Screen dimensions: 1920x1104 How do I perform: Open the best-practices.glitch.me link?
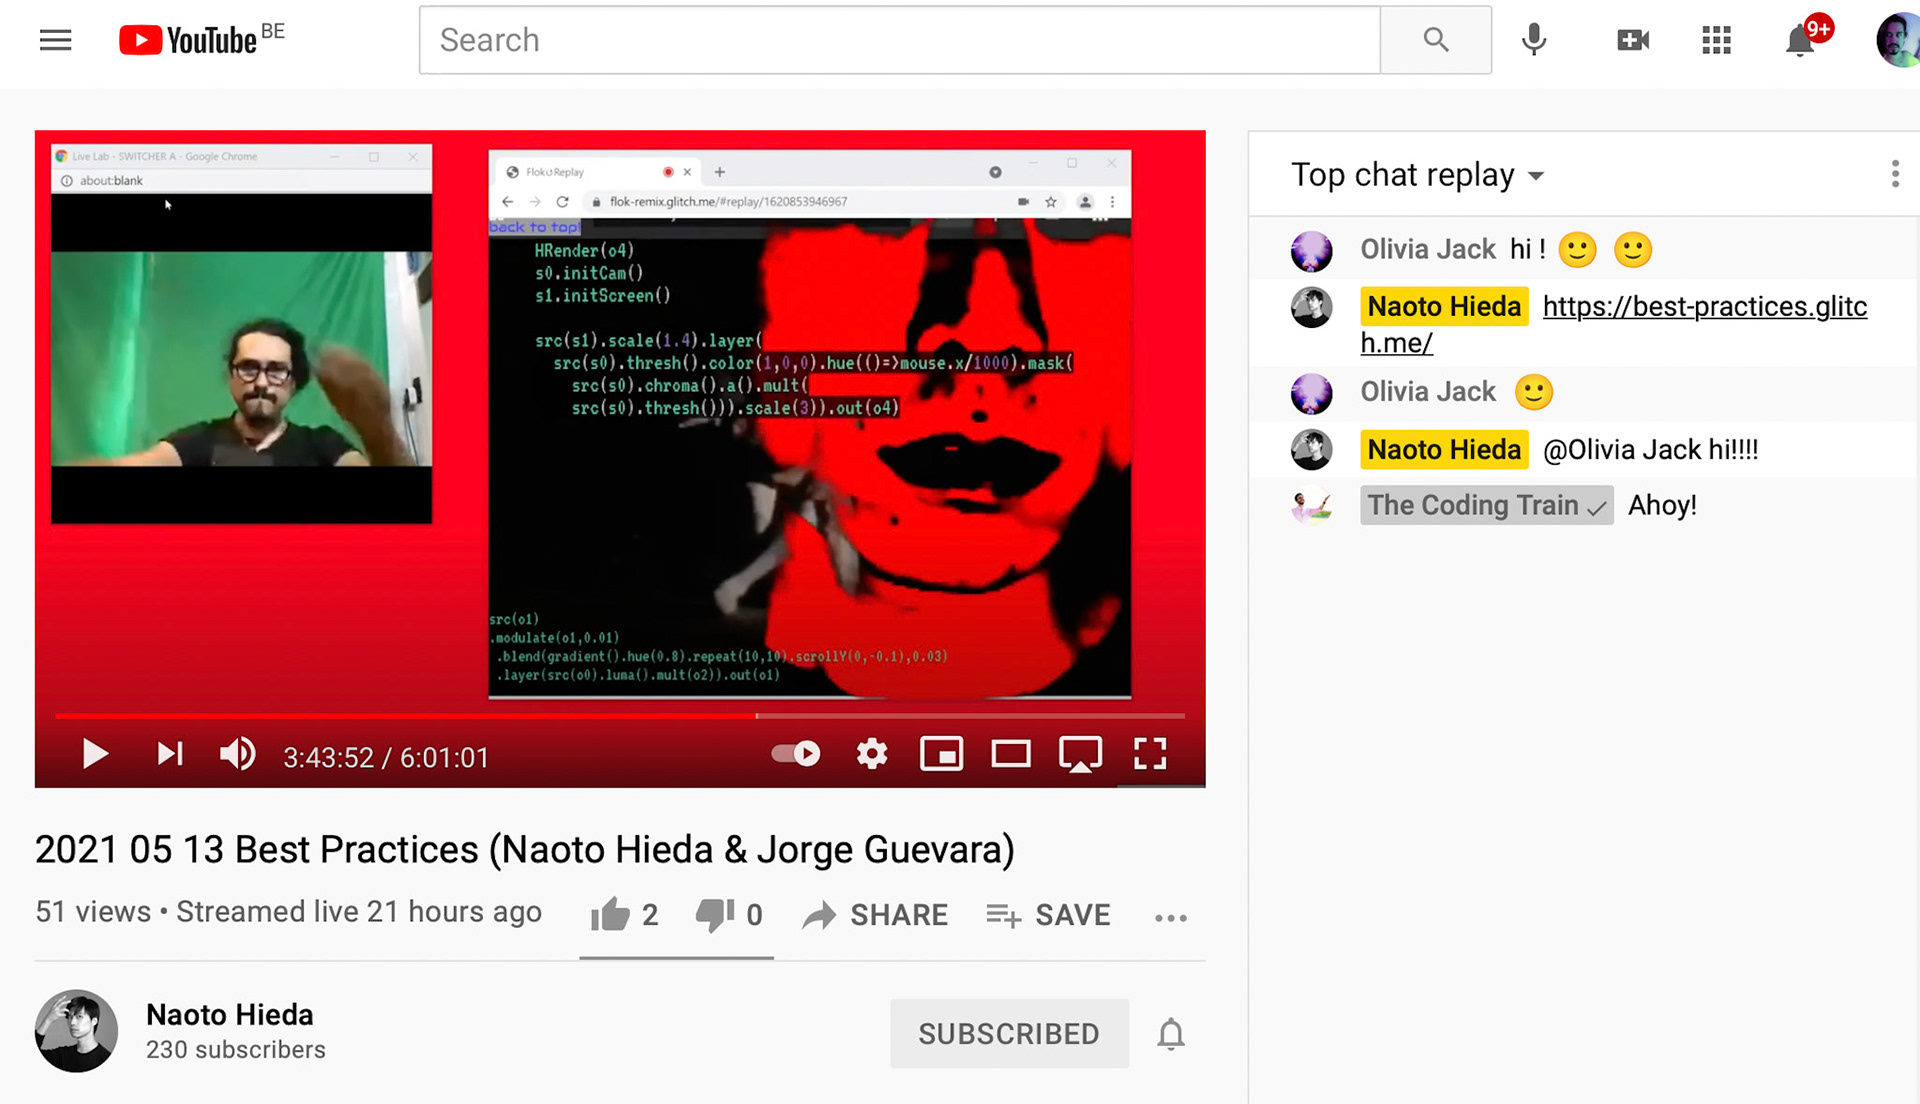coord(1614,324)
